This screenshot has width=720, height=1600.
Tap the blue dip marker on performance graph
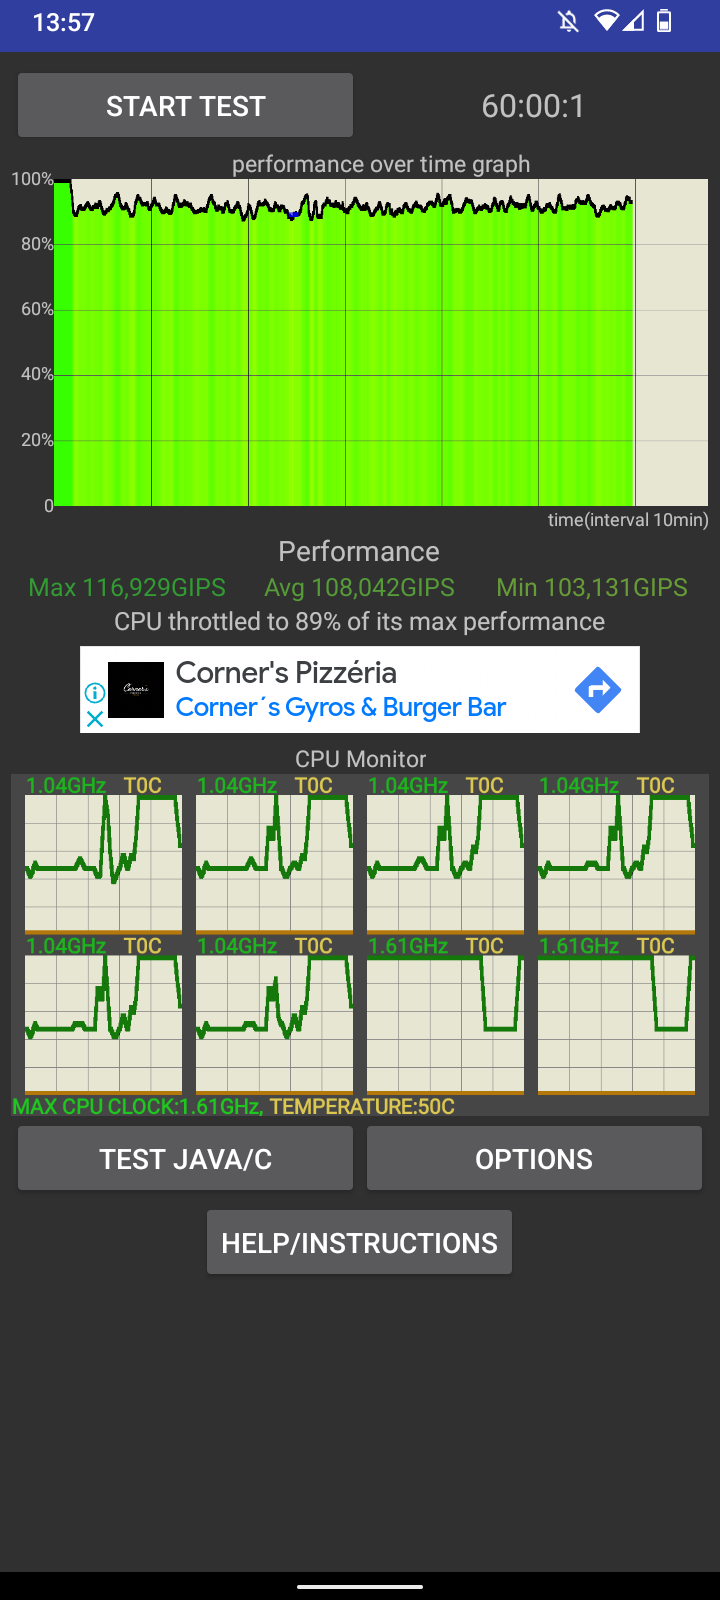[x=292, y=214]
